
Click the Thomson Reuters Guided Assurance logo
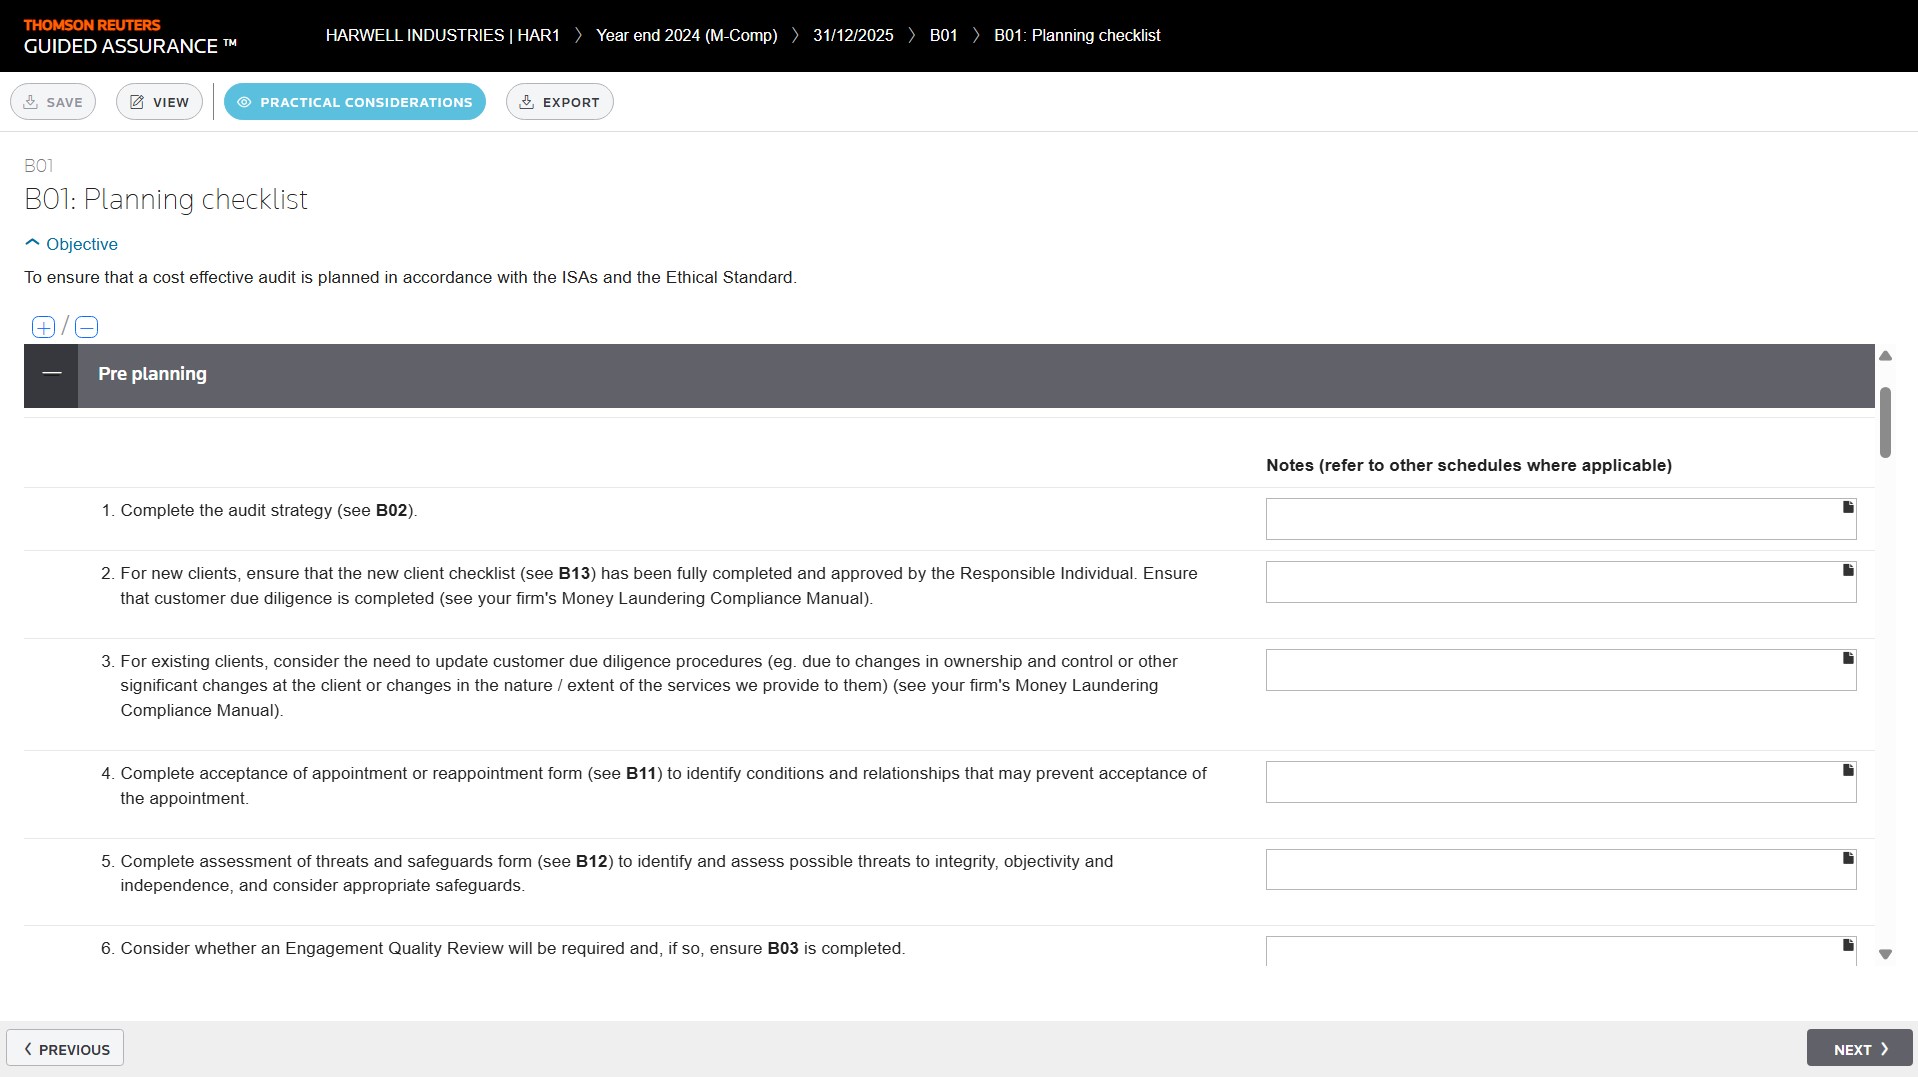(x=130, y=36)
